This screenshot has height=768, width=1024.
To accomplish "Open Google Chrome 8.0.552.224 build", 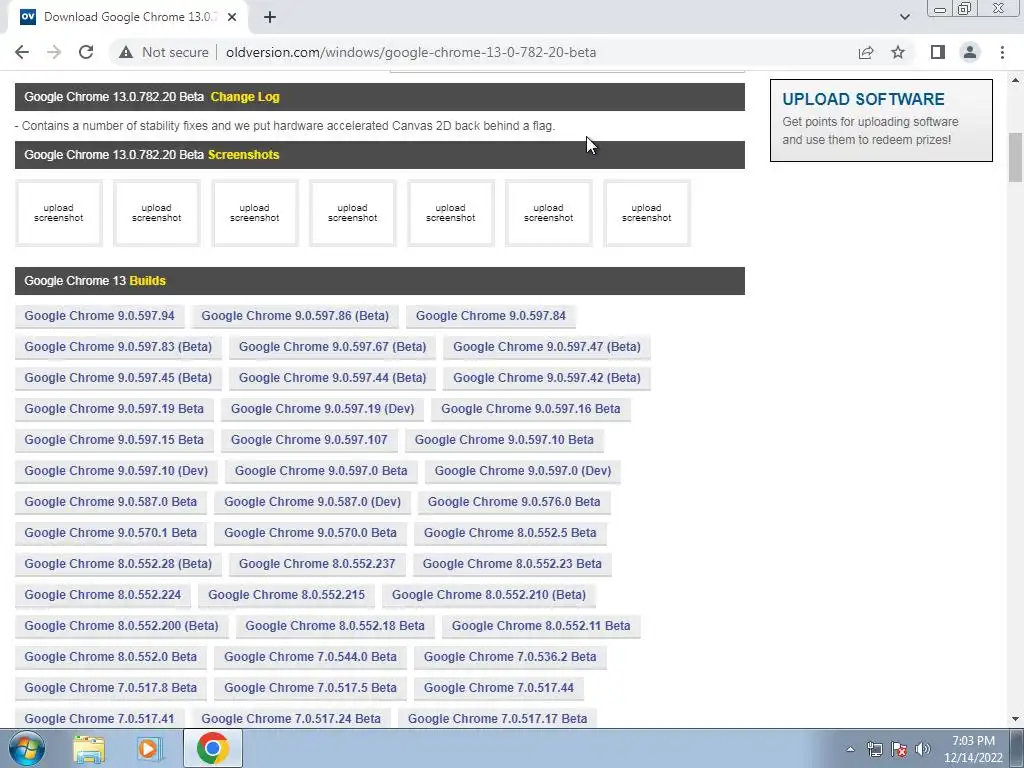I will coord(103,595).
